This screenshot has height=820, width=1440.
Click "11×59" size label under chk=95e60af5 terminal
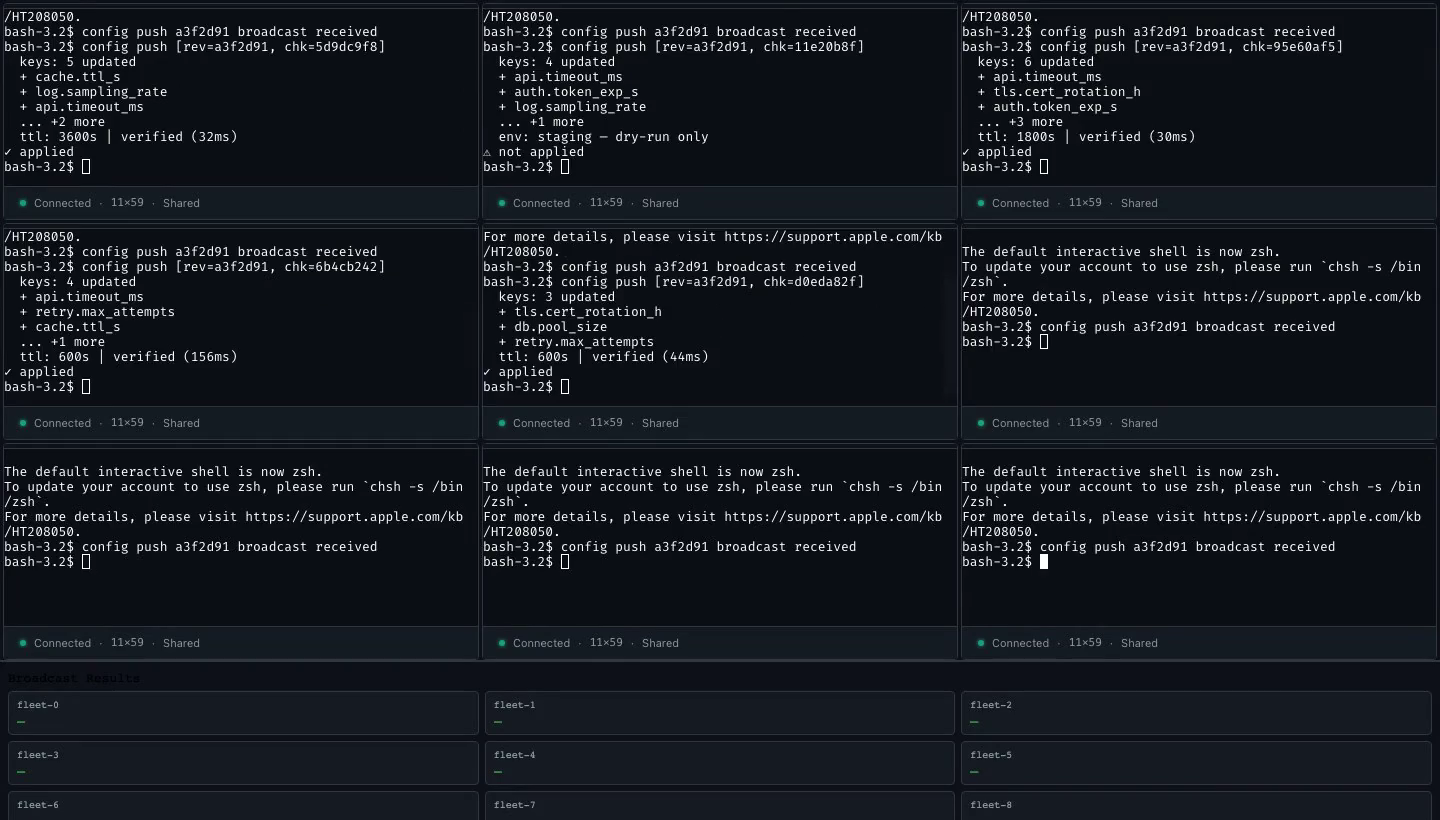[x=1085, y=203]
